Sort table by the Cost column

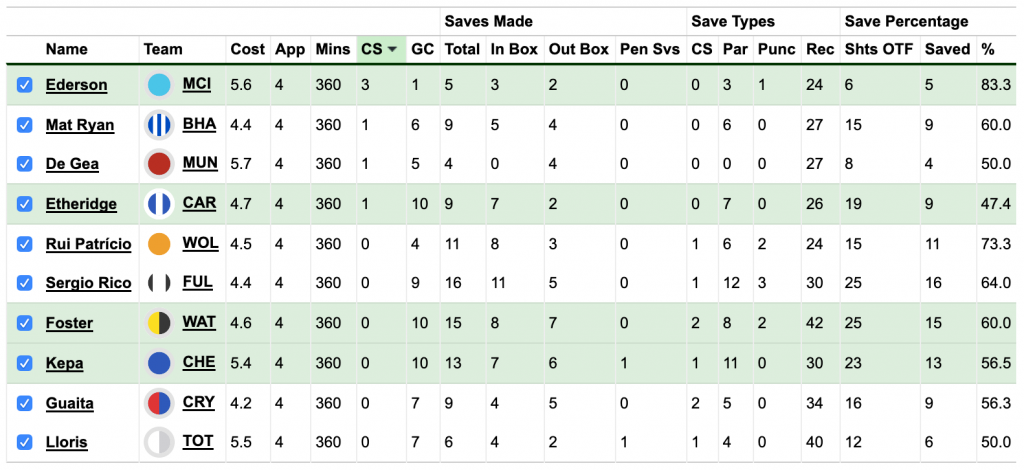tap(247, 49)
